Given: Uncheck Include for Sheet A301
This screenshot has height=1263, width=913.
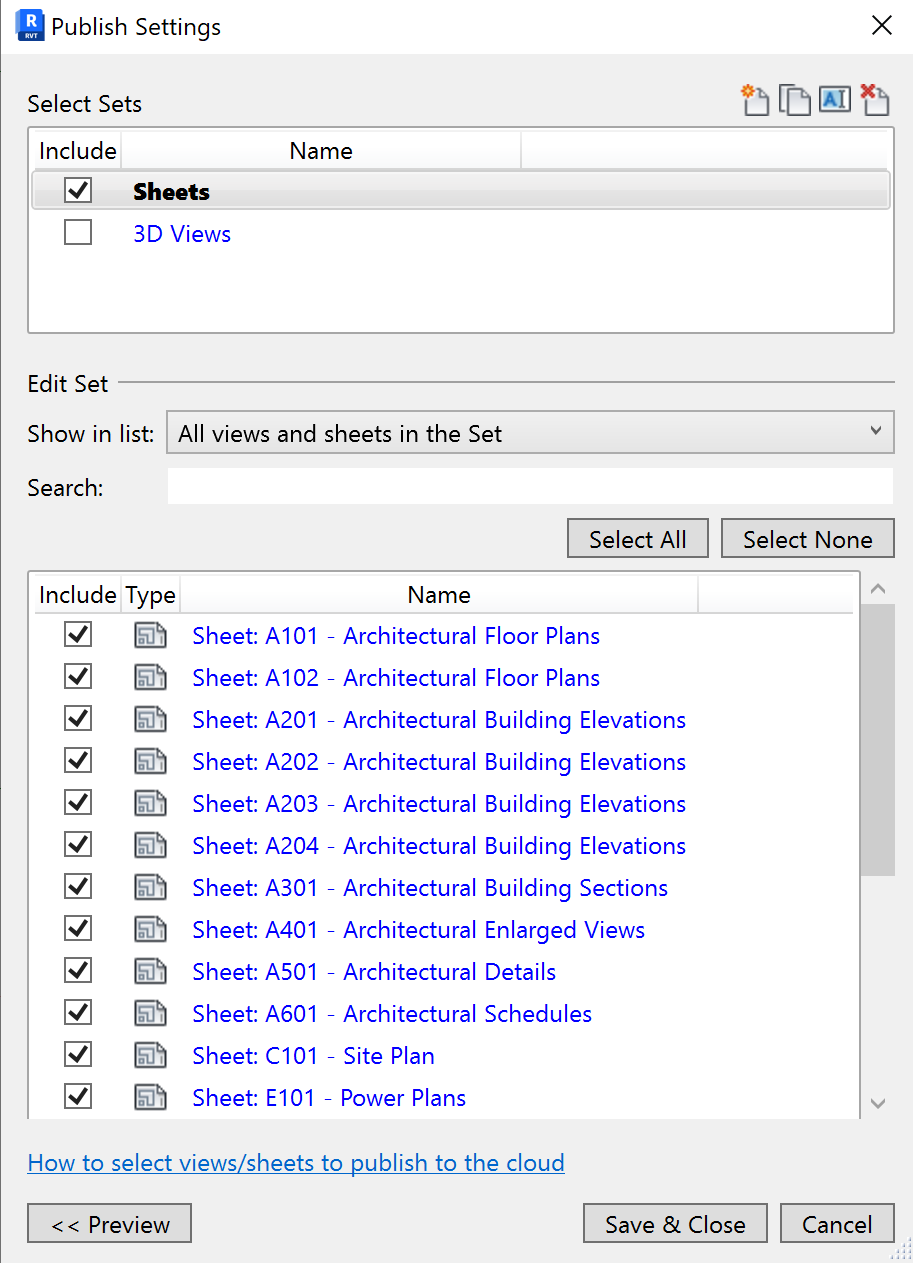Looking at the screenshot, I should (77, 886).
